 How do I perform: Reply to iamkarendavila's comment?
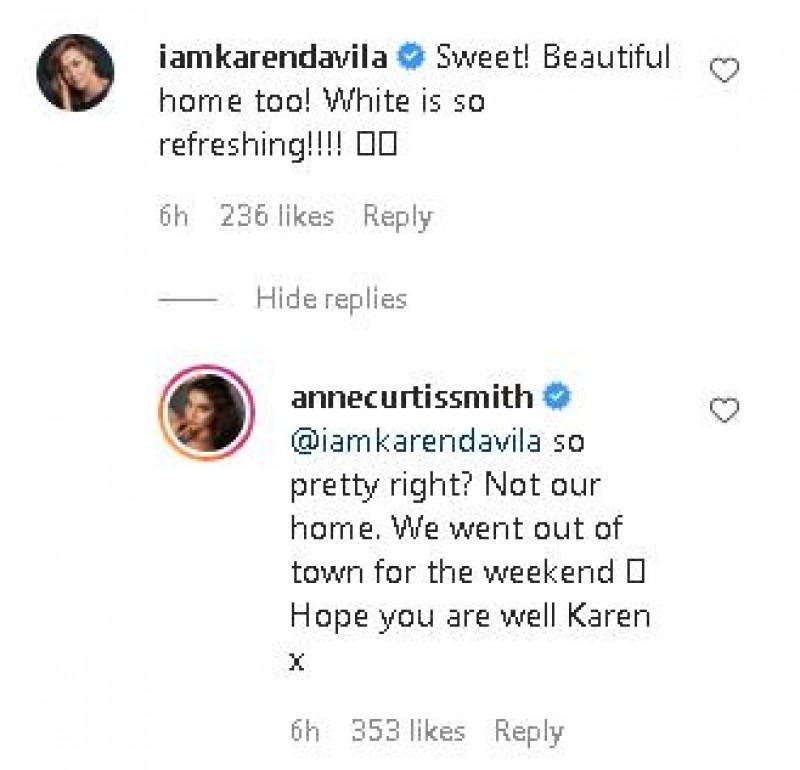tap(399, 214)
